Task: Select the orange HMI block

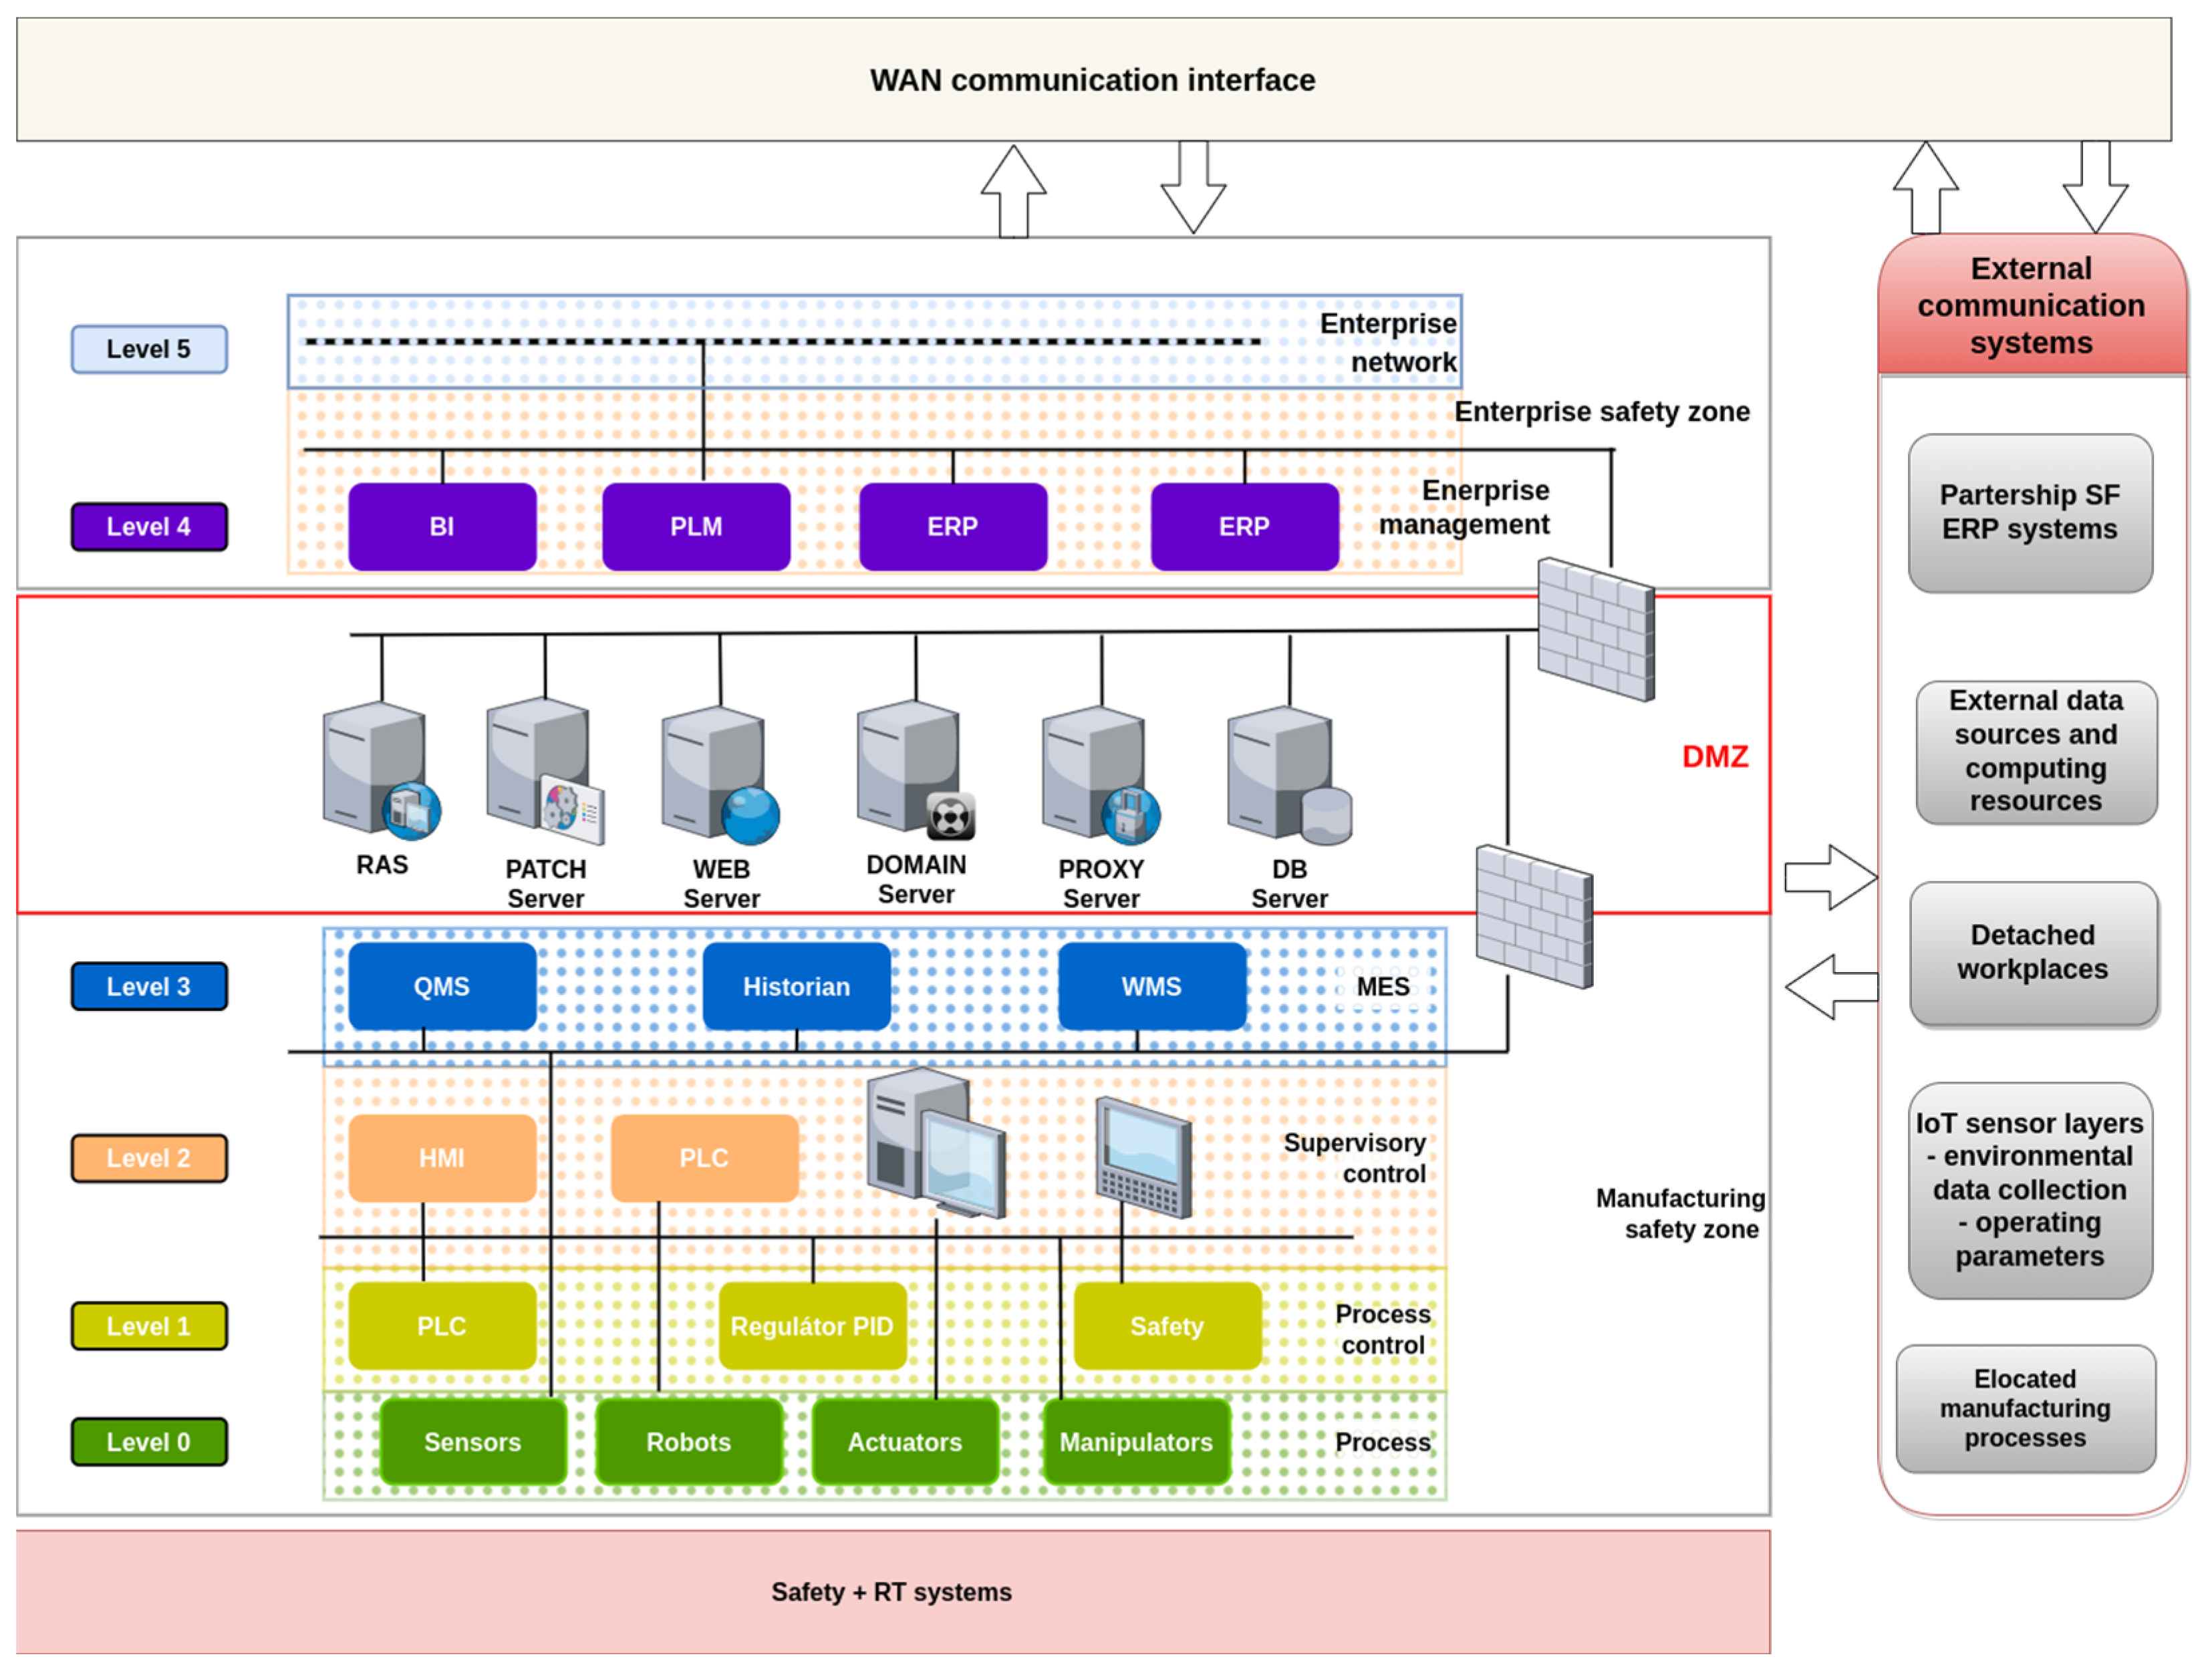Action: 441,1158
